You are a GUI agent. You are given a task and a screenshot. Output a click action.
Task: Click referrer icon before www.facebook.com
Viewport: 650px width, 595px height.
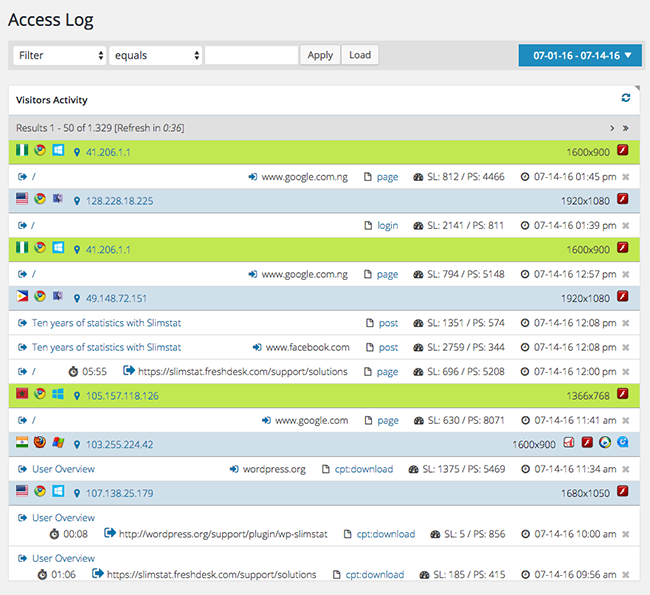point(257,347)
